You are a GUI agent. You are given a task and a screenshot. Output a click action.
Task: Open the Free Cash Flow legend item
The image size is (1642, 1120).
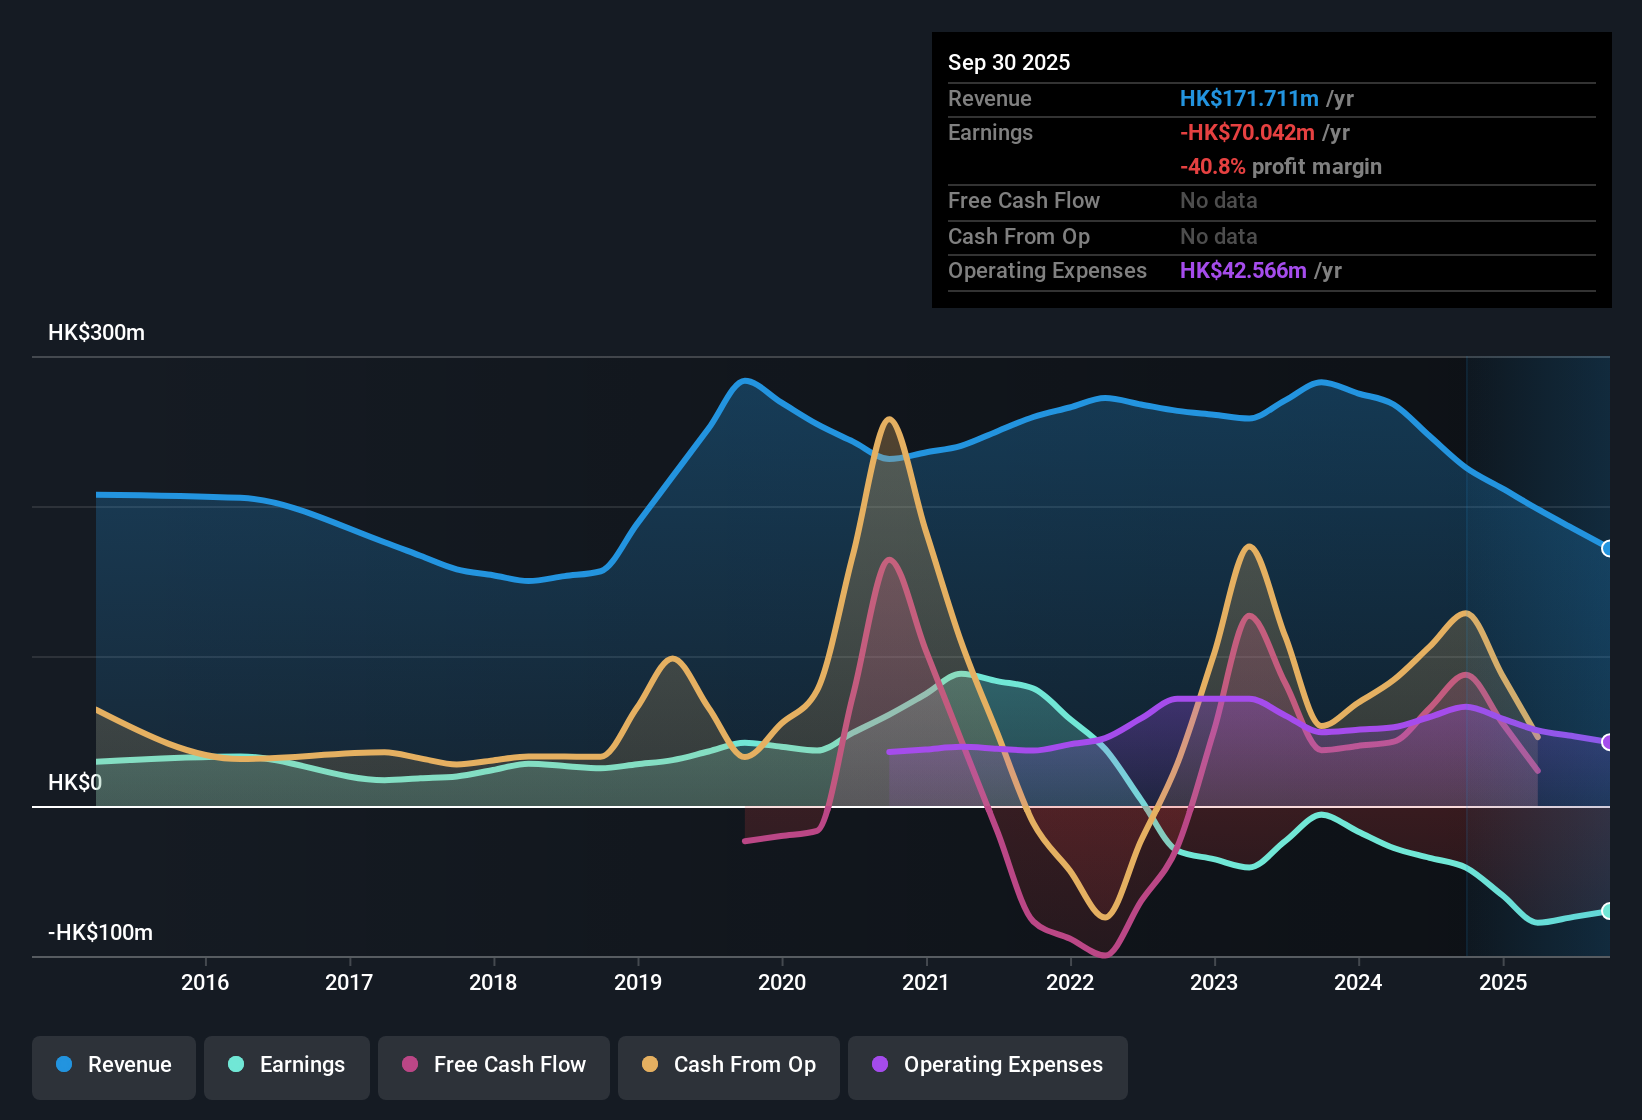[493, 1065]
